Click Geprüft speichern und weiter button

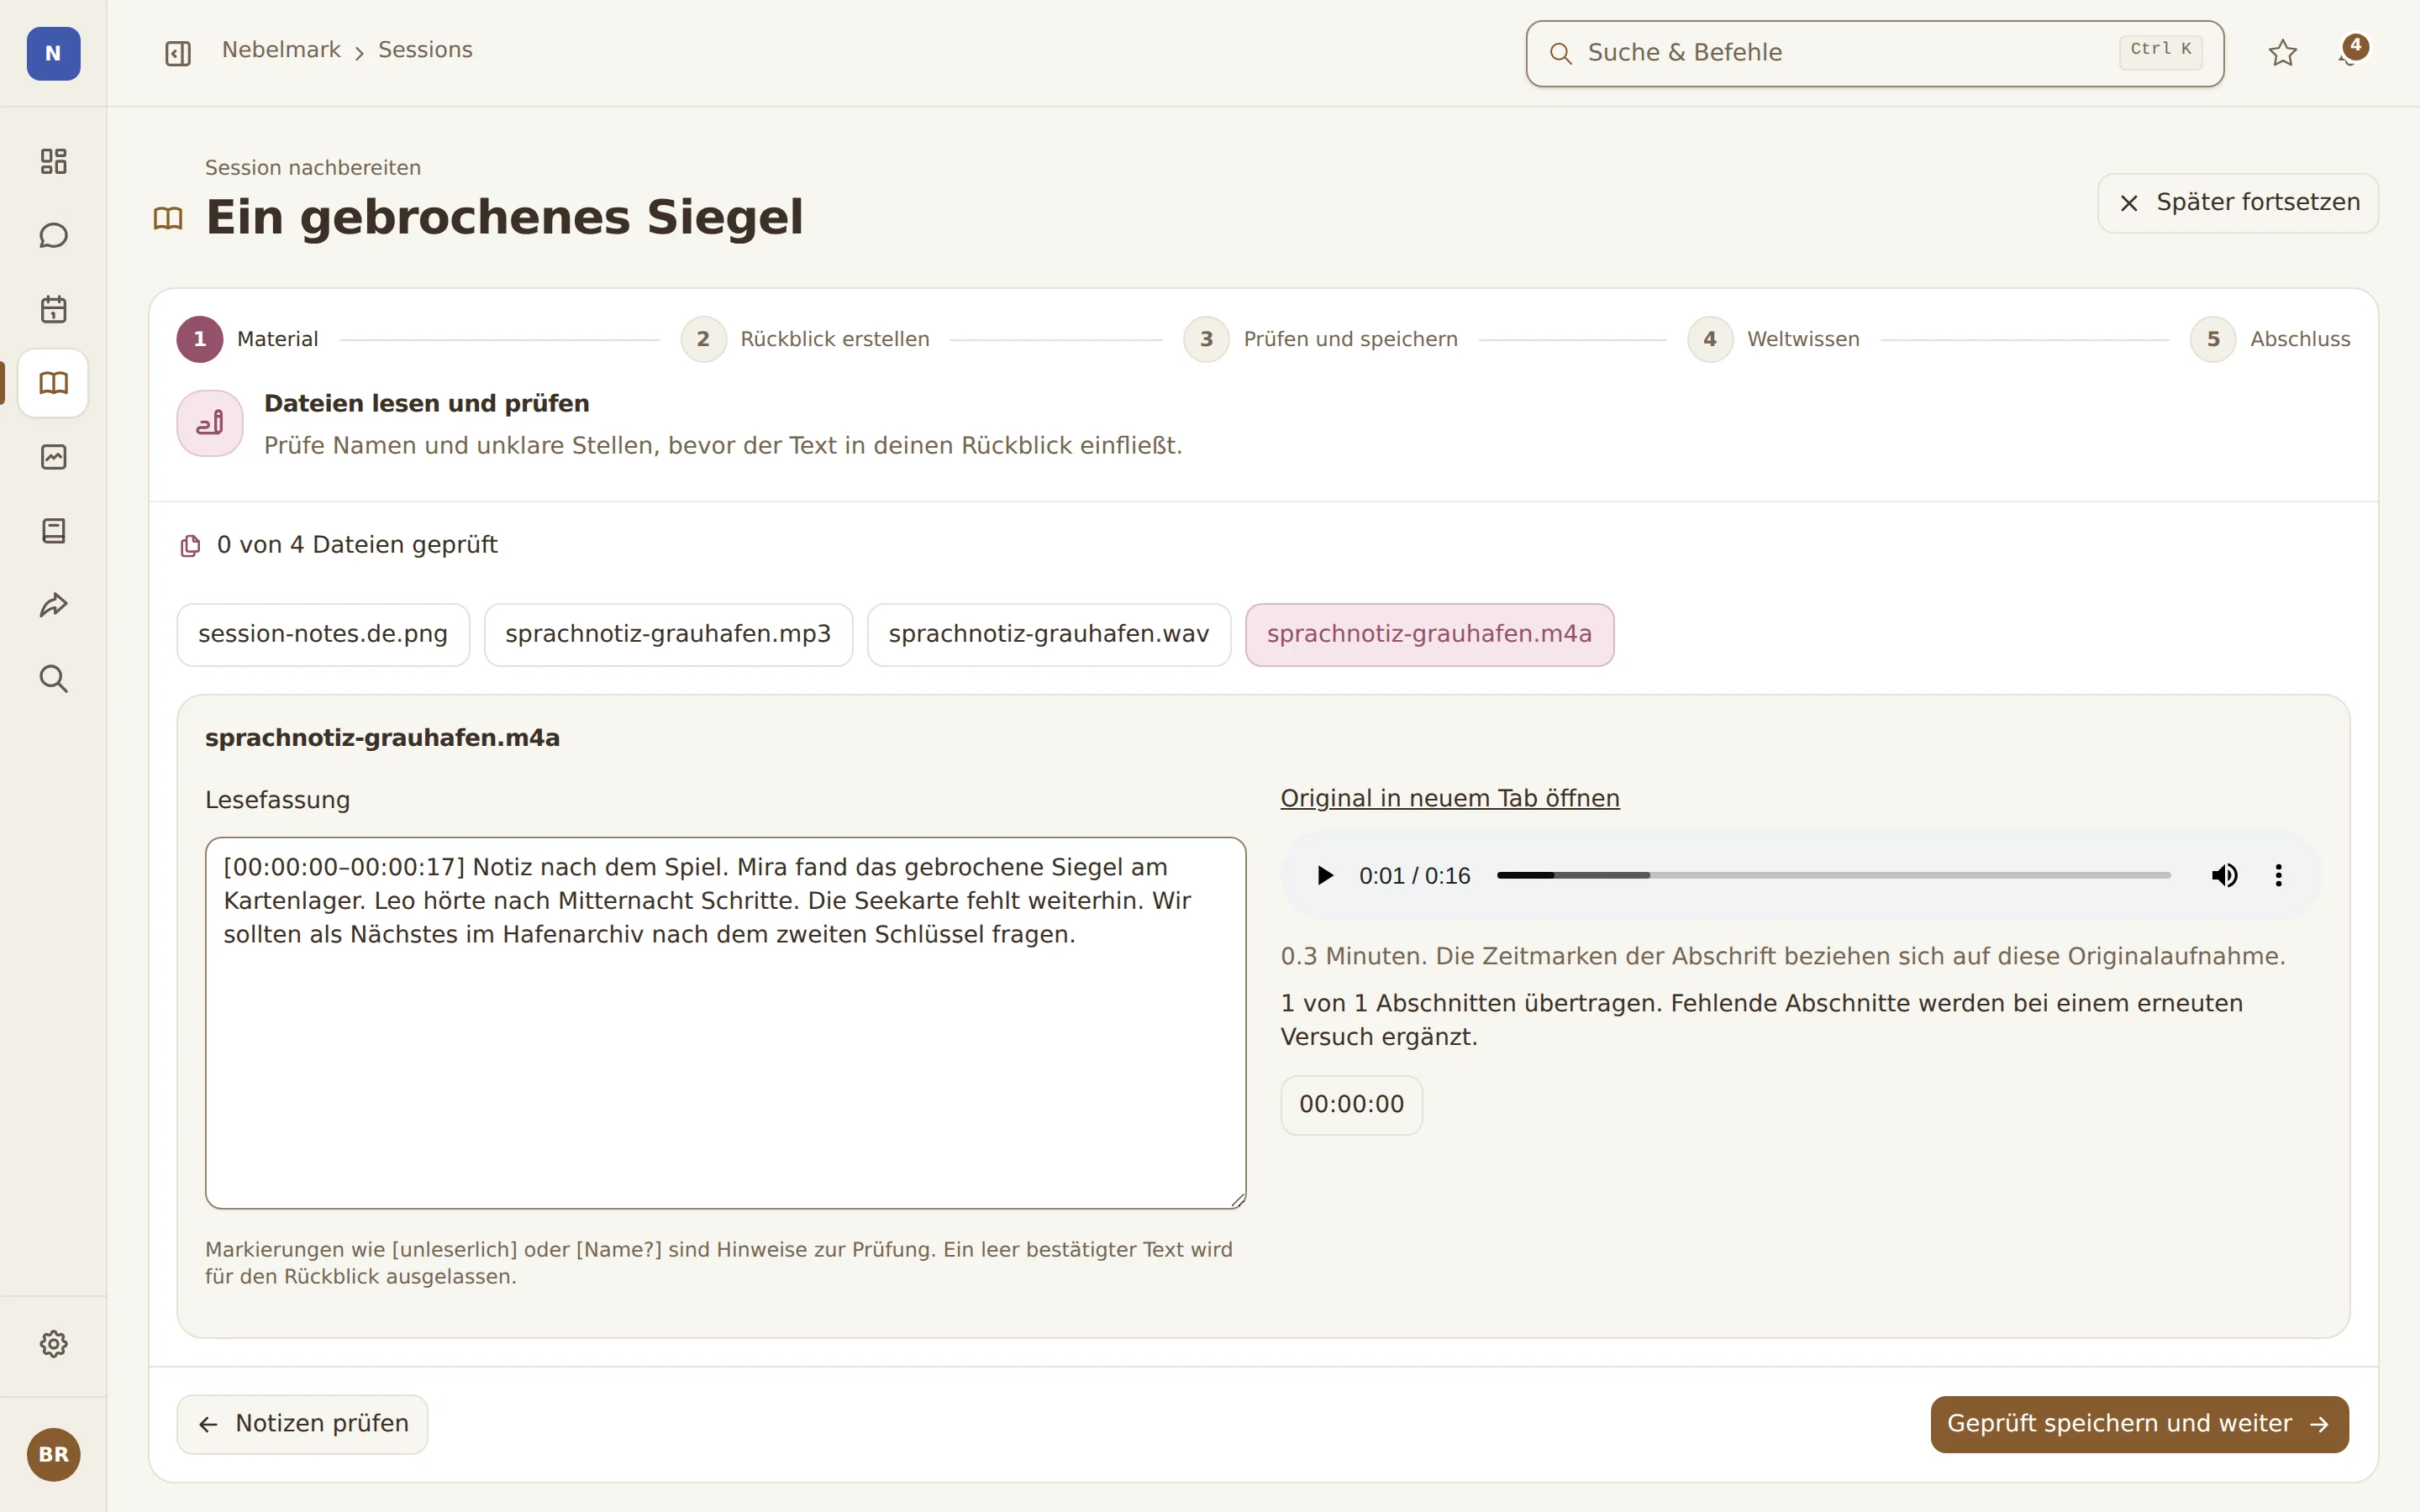pos(2139,1424)
